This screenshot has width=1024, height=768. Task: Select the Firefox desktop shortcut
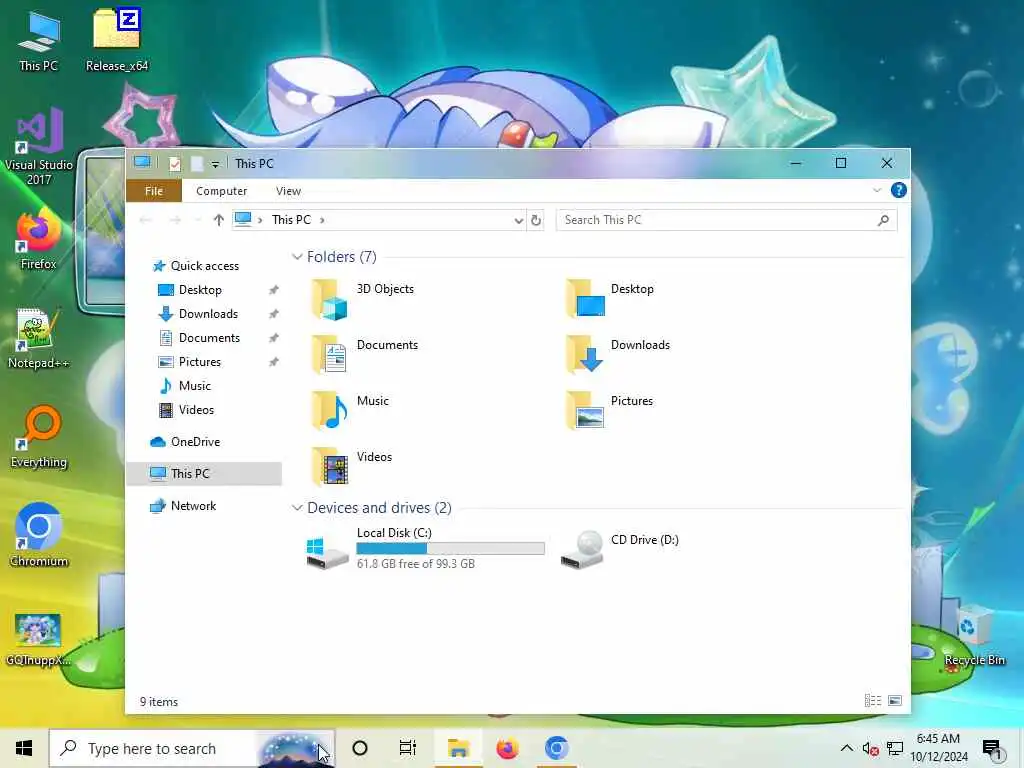39,240
